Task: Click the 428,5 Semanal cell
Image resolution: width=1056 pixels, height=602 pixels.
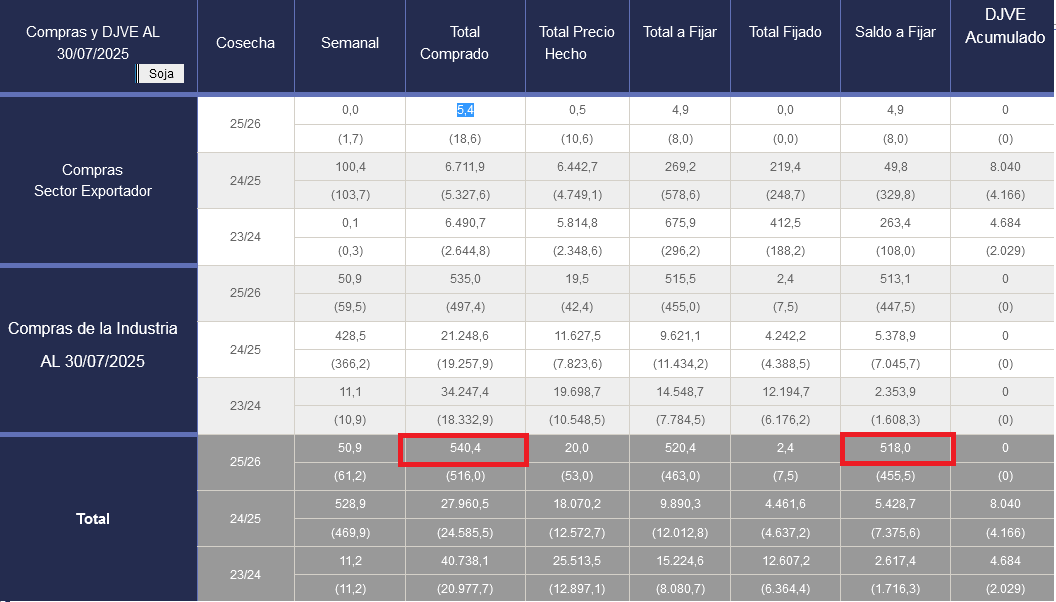Action: (x=350, y=335)
